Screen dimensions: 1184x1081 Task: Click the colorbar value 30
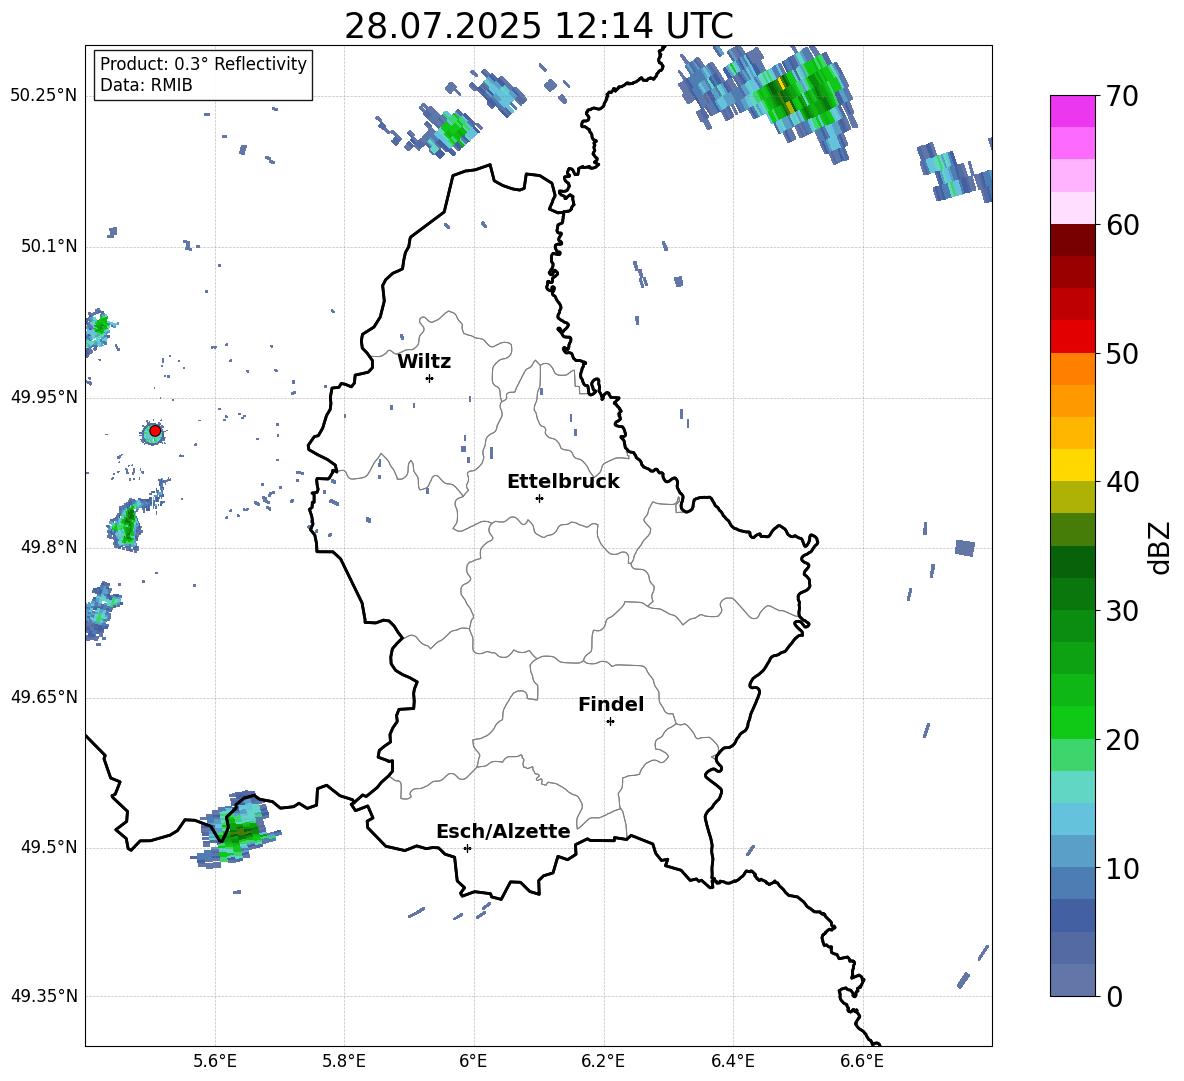tap(1121, 611)
